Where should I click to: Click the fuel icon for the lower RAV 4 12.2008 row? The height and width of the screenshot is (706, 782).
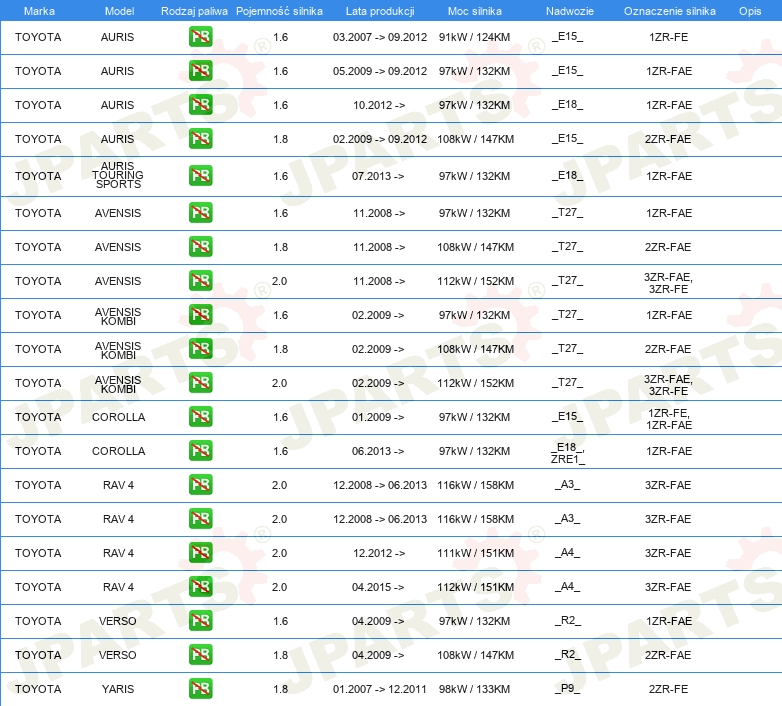pyautogui.click(x=200, y=519)
